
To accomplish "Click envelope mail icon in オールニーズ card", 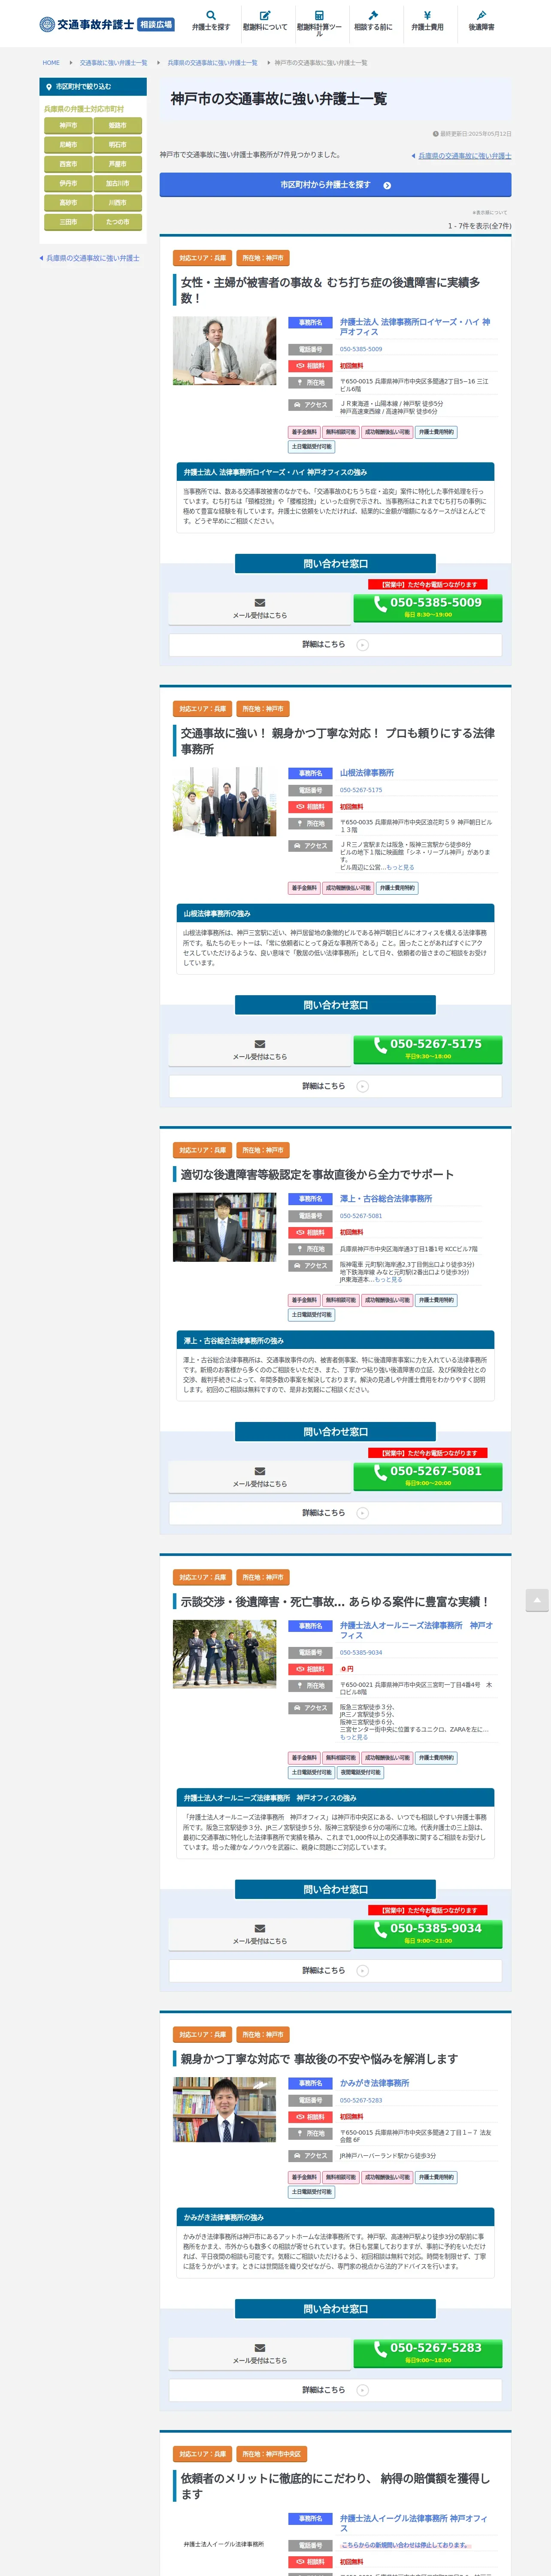I will click(260, 1928).
